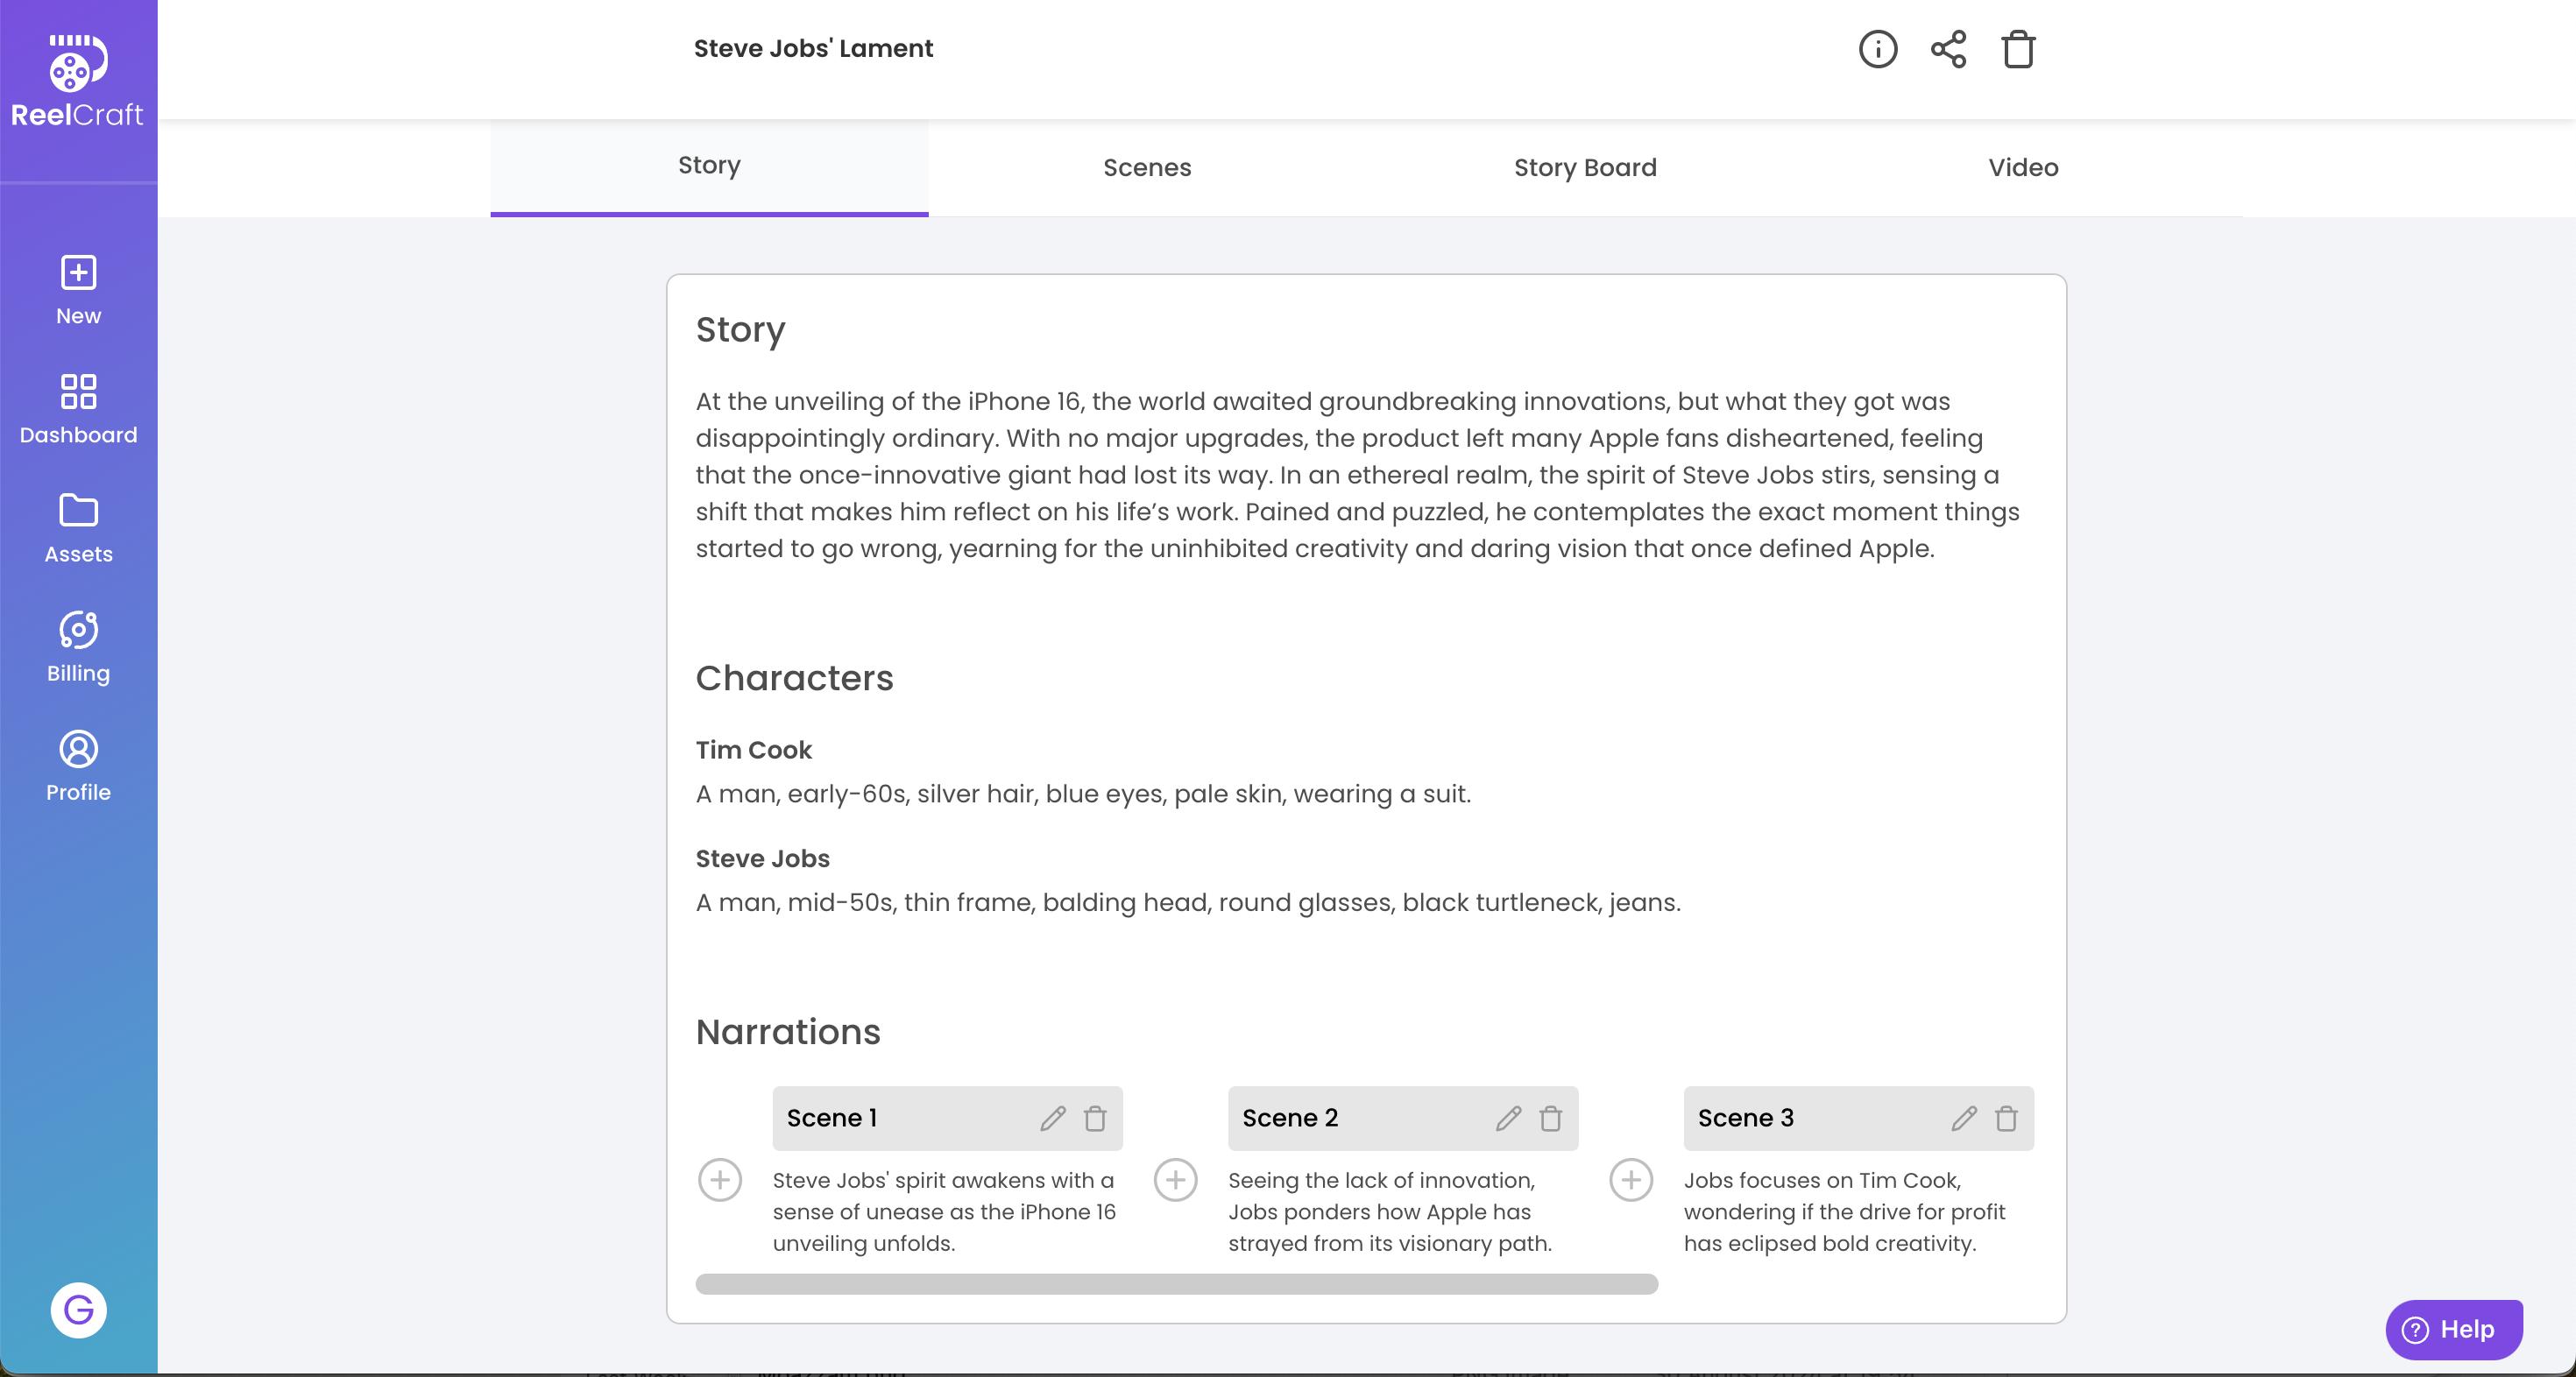Edit Scene 1 narration with pencil
This screenshot has width=2576, height=1377.
(x=1052, y=1118)
